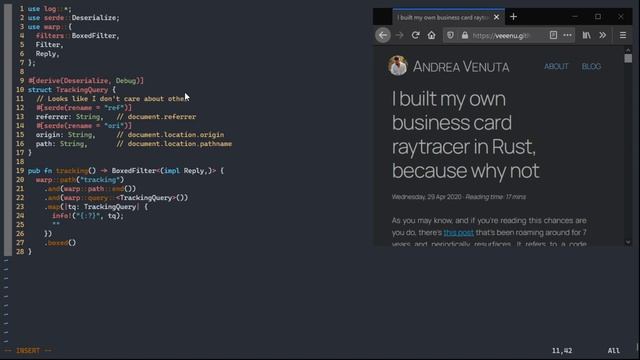
Task: Click the 'use serde::Deserialize;' line
Action: (73, 18)
